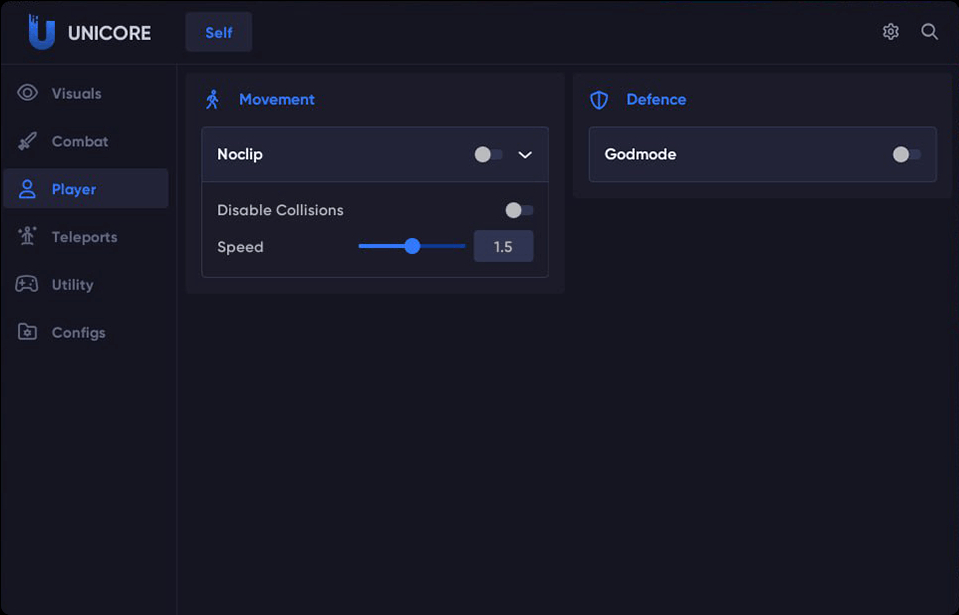The image size is (959, 615).
Task: Click the Teleports sidebar icon
Action: pyautogui.click(x=28, y=236)
